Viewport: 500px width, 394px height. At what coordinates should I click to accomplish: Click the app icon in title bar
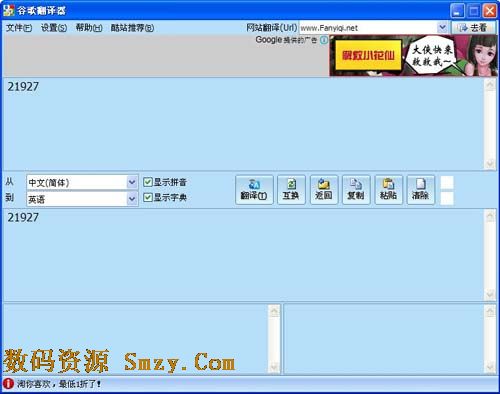pyautogui.click(x=8, y=10)
